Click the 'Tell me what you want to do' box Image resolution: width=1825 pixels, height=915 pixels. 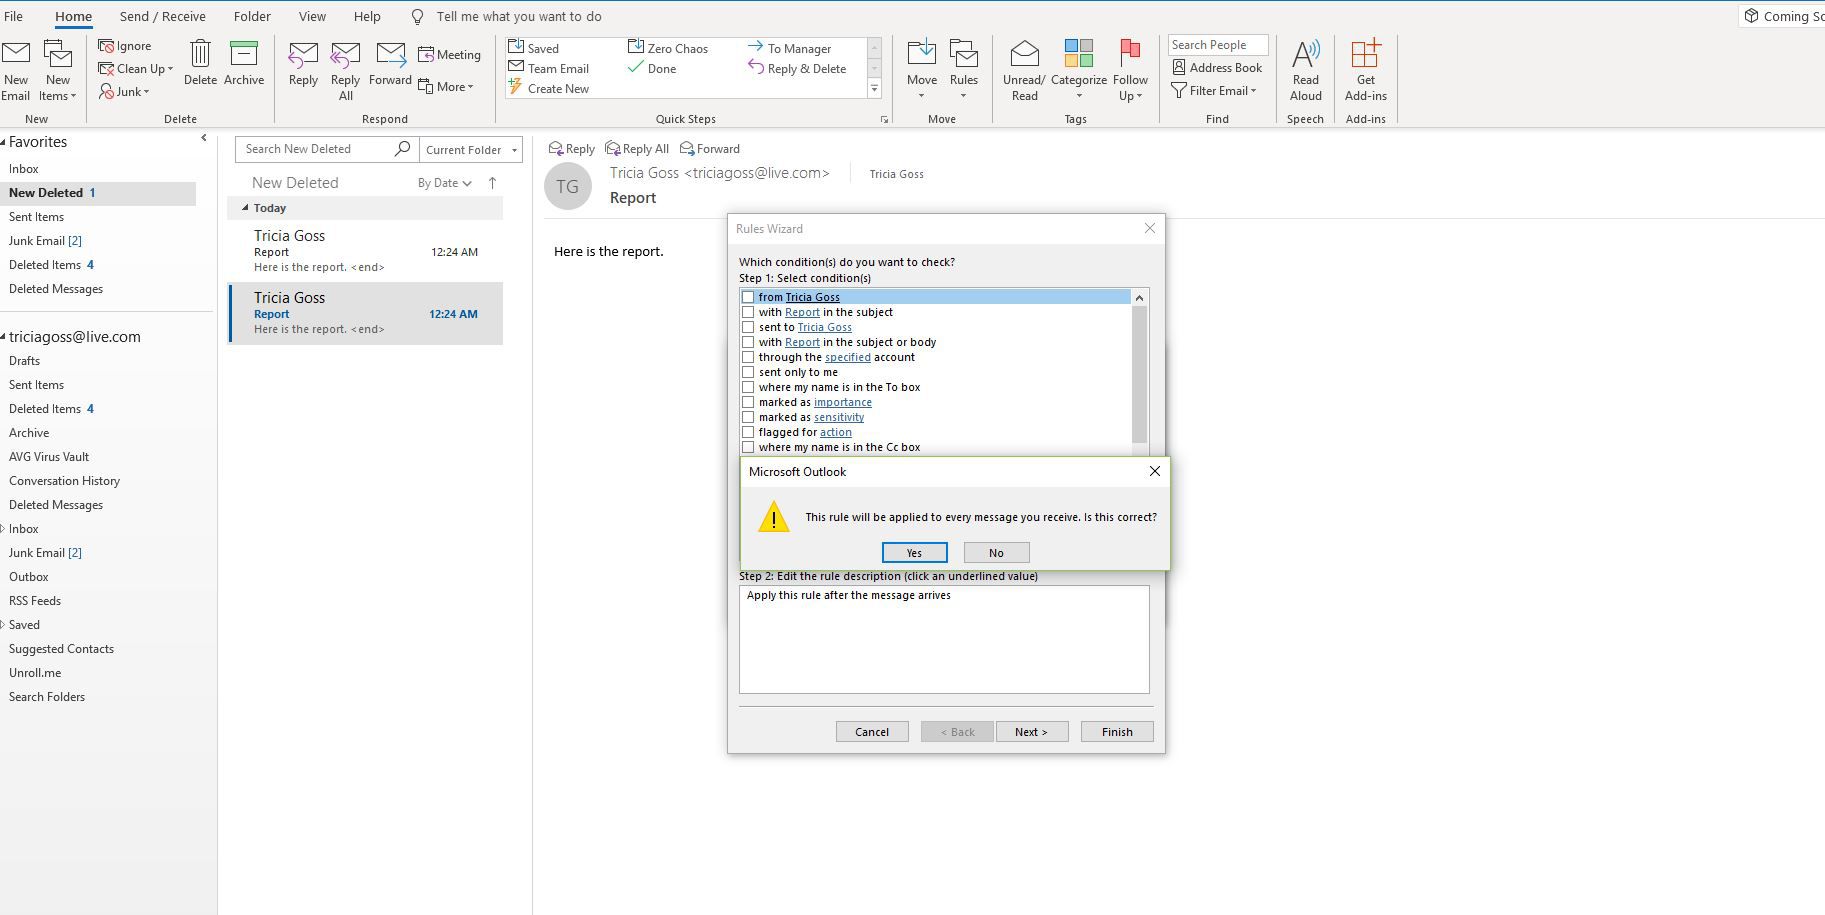click(518, 16)
